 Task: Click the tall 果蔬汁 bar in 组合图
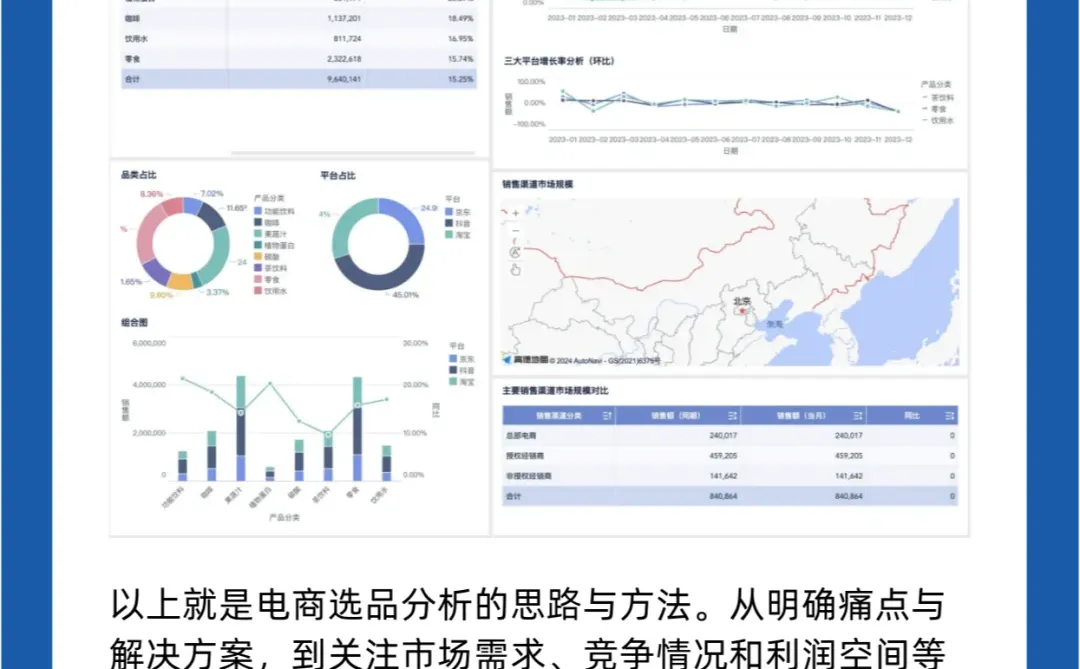point(240,428)
